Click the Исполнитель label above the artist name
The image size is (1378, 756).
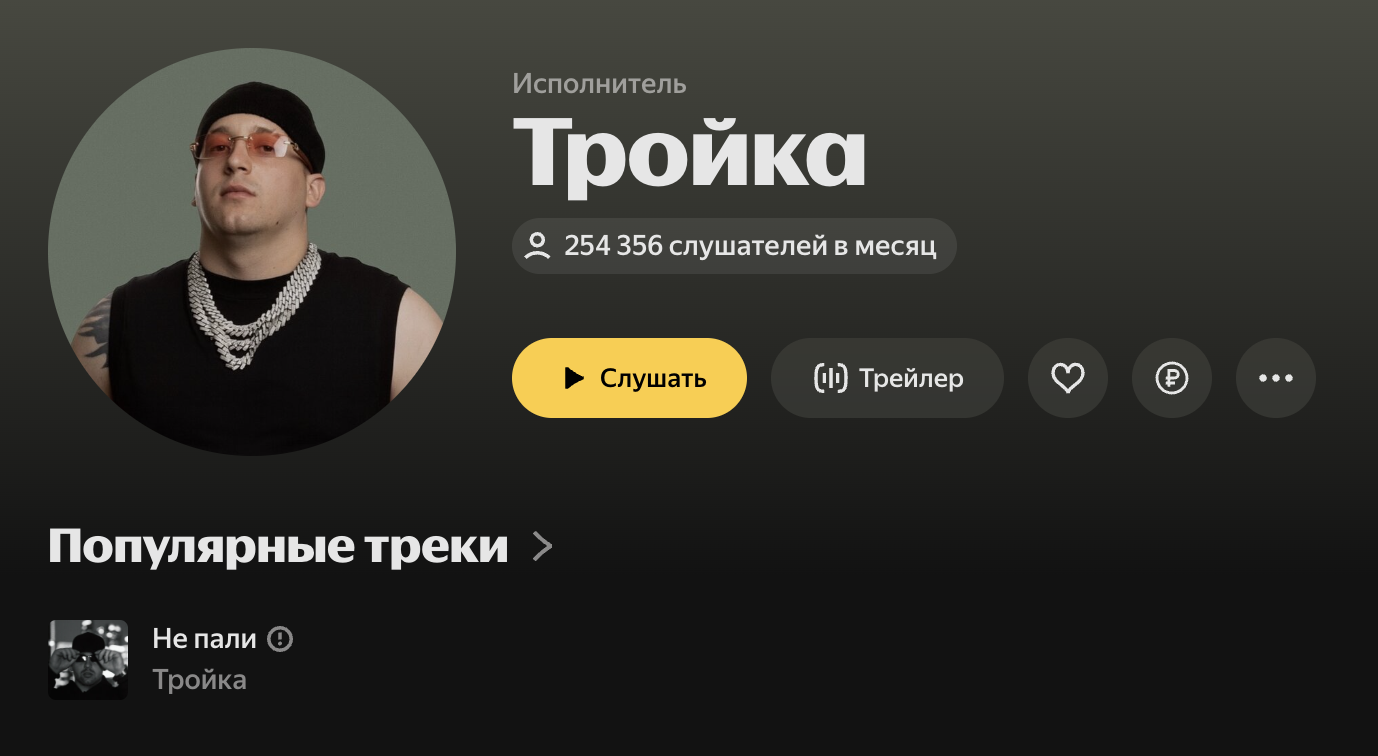point(599,84)
